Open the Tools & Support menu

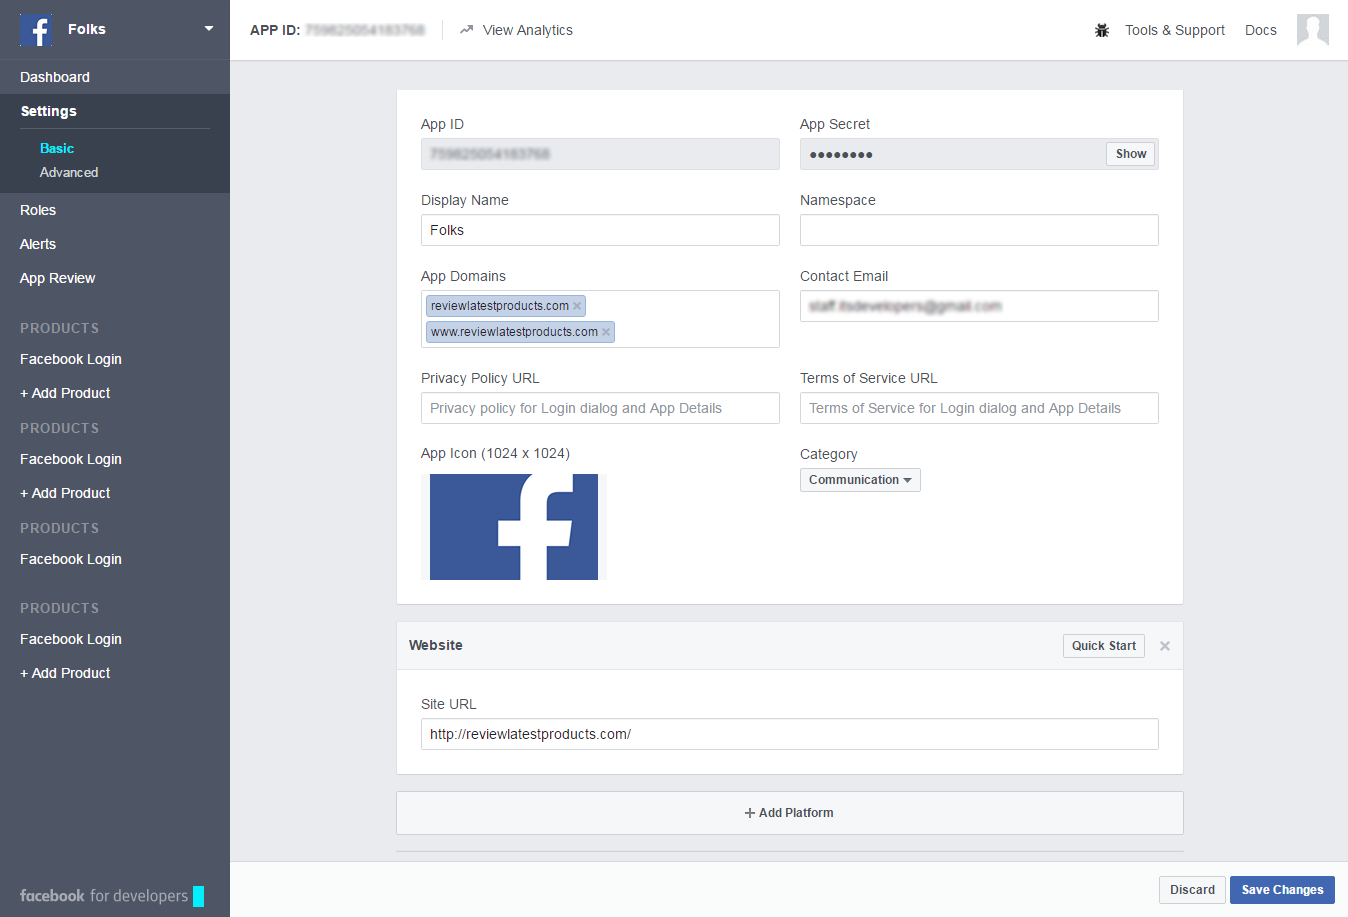pos(1175,30)
